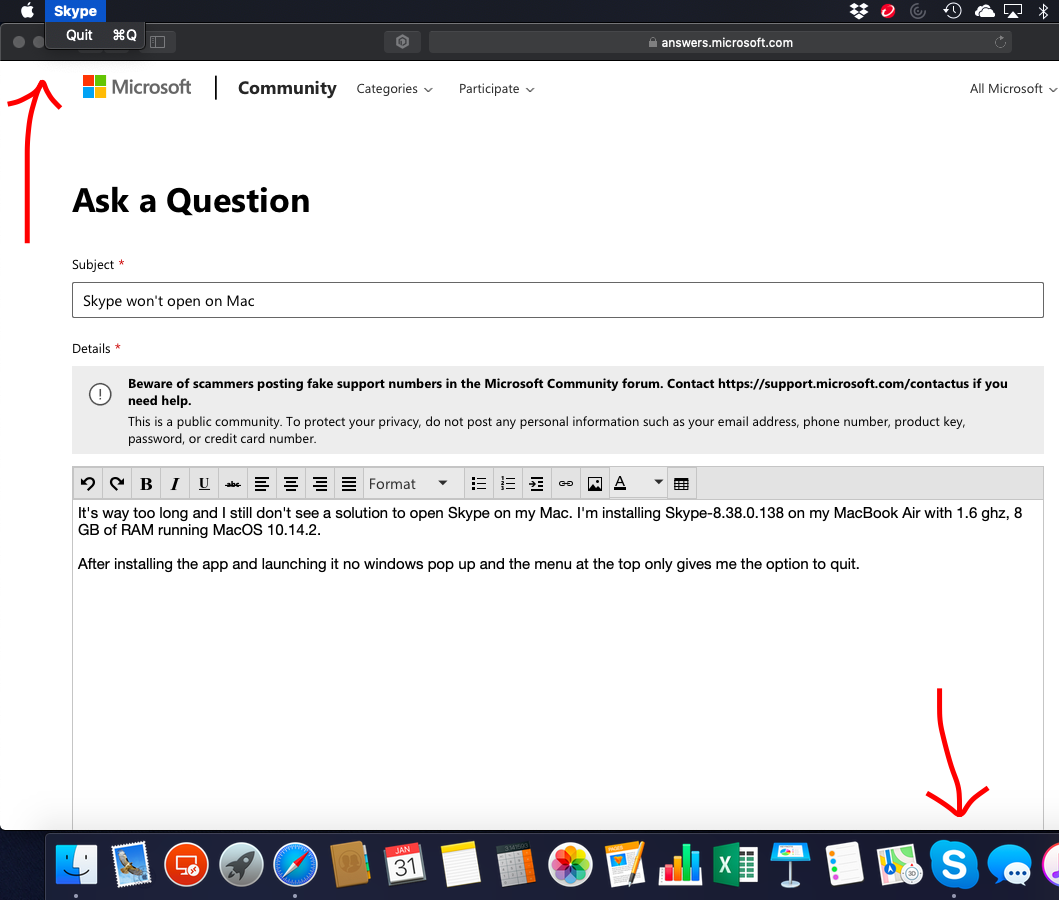Viewport: 1059px width, 900px height.
Task: Open Photos from the Dock
Action: [570, 864]
